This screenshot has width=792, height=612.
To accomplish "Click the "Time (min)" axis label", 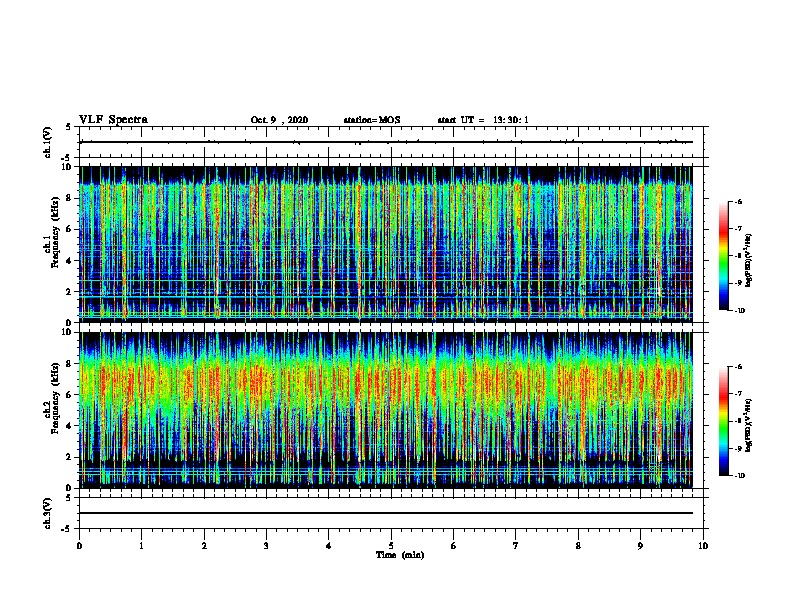I will pyautogui.click(x=400, y=555).
